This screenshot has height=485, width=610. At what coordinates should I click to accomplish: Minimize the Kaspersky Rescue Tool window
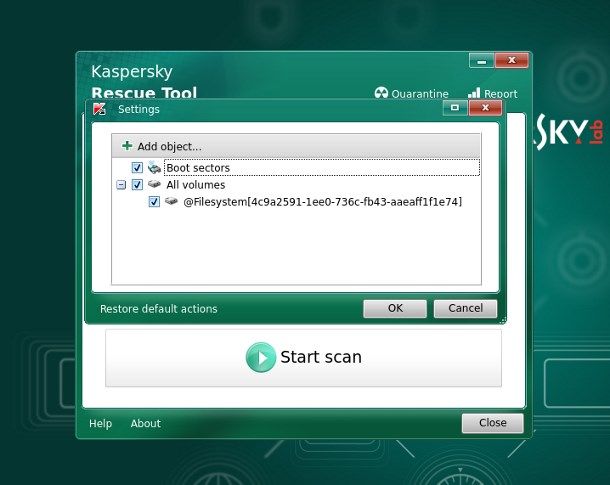point(482,61)
